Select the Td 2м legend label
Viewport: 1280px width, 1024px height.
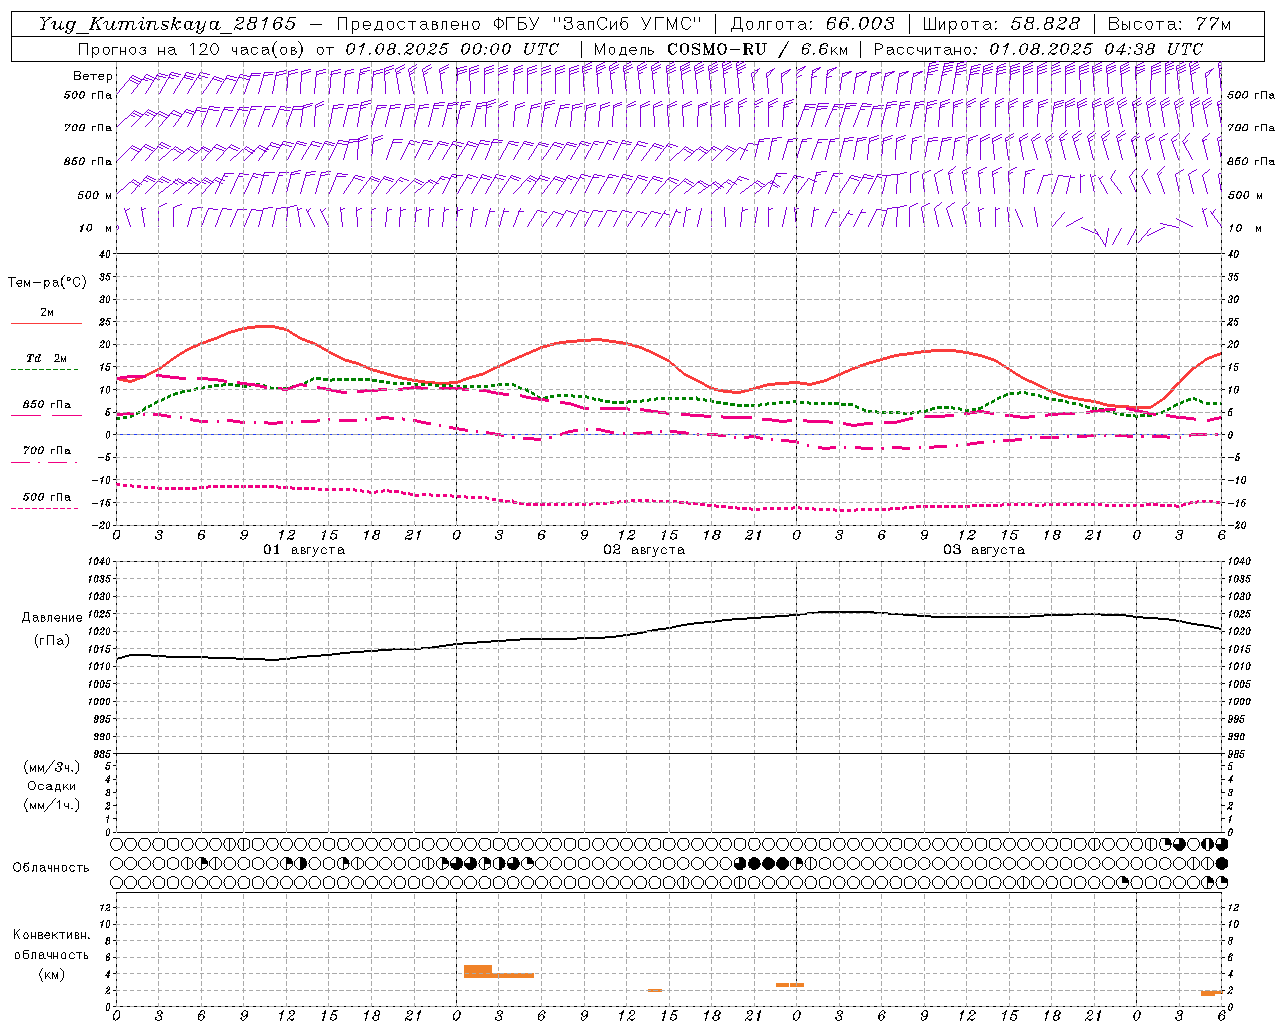(x=47, y=358)
